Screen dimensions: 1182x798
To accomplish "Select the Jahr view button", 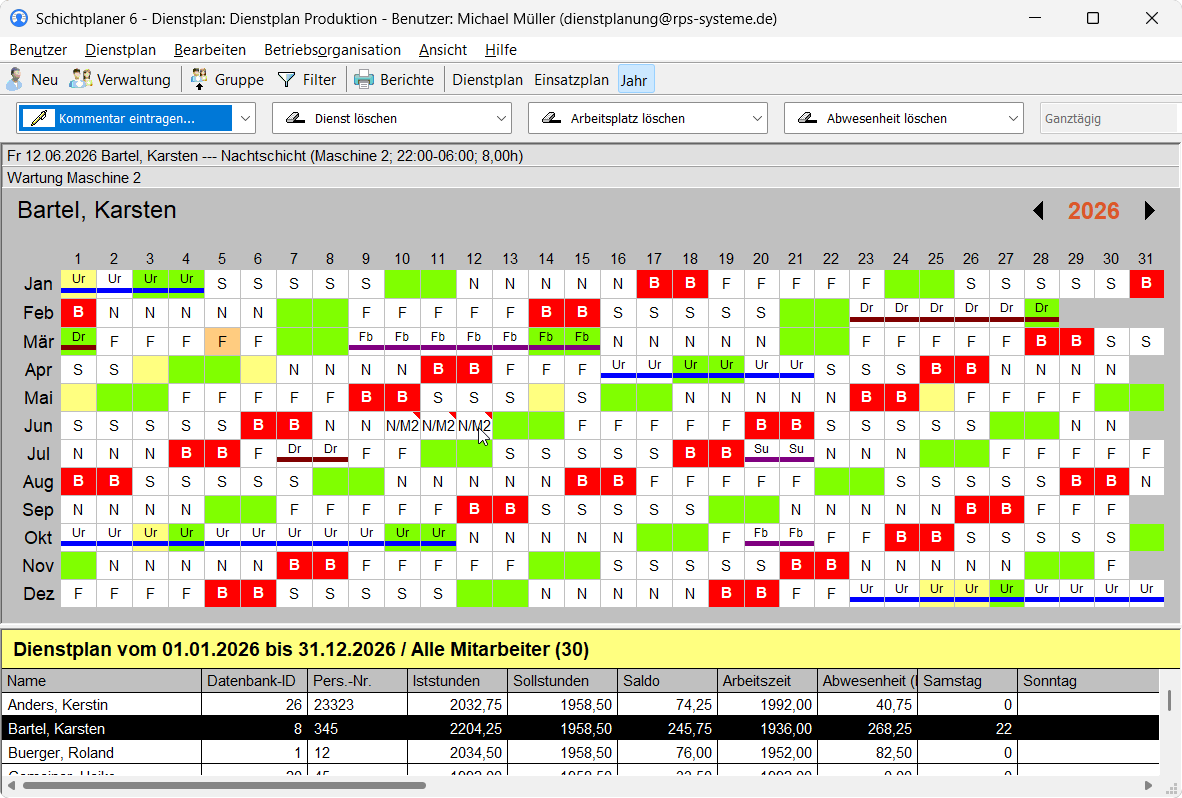I will coord(635,80).
